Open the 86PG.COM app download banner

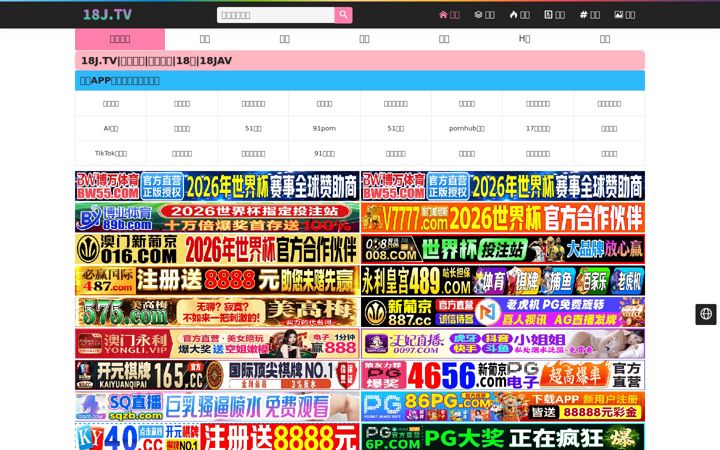click(503, 406)
